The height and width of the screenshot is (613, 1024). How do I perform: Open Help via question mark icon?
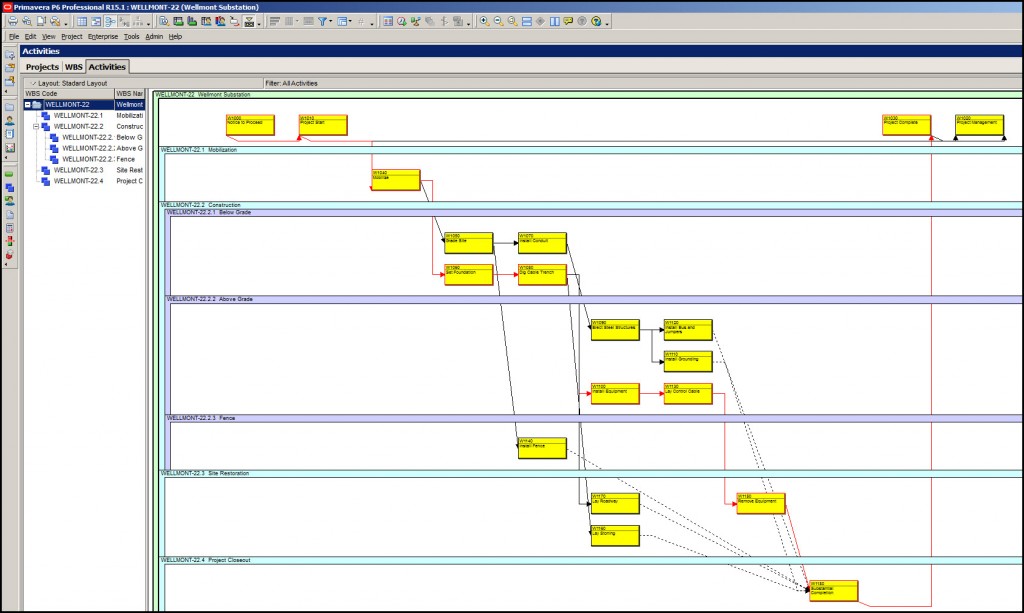tap(597, 21)
